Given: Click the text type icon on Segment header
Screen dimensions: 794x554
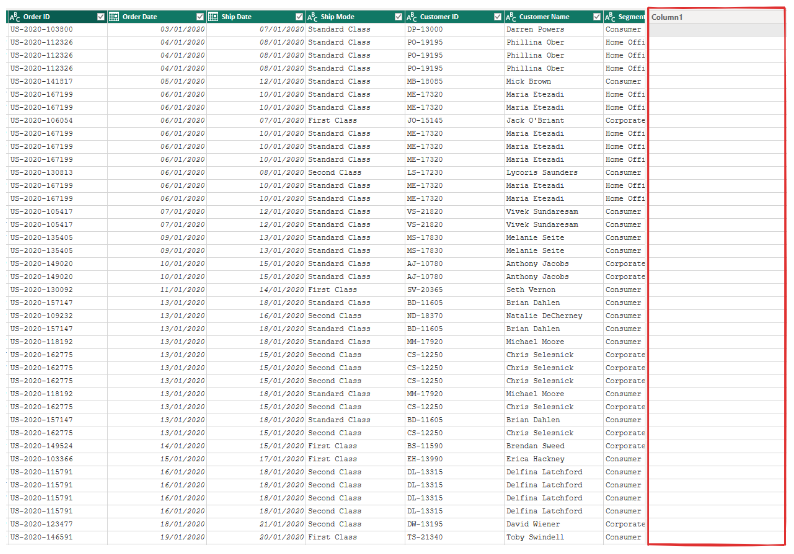Looking at the screenshot, I should [x=610, y=17].
